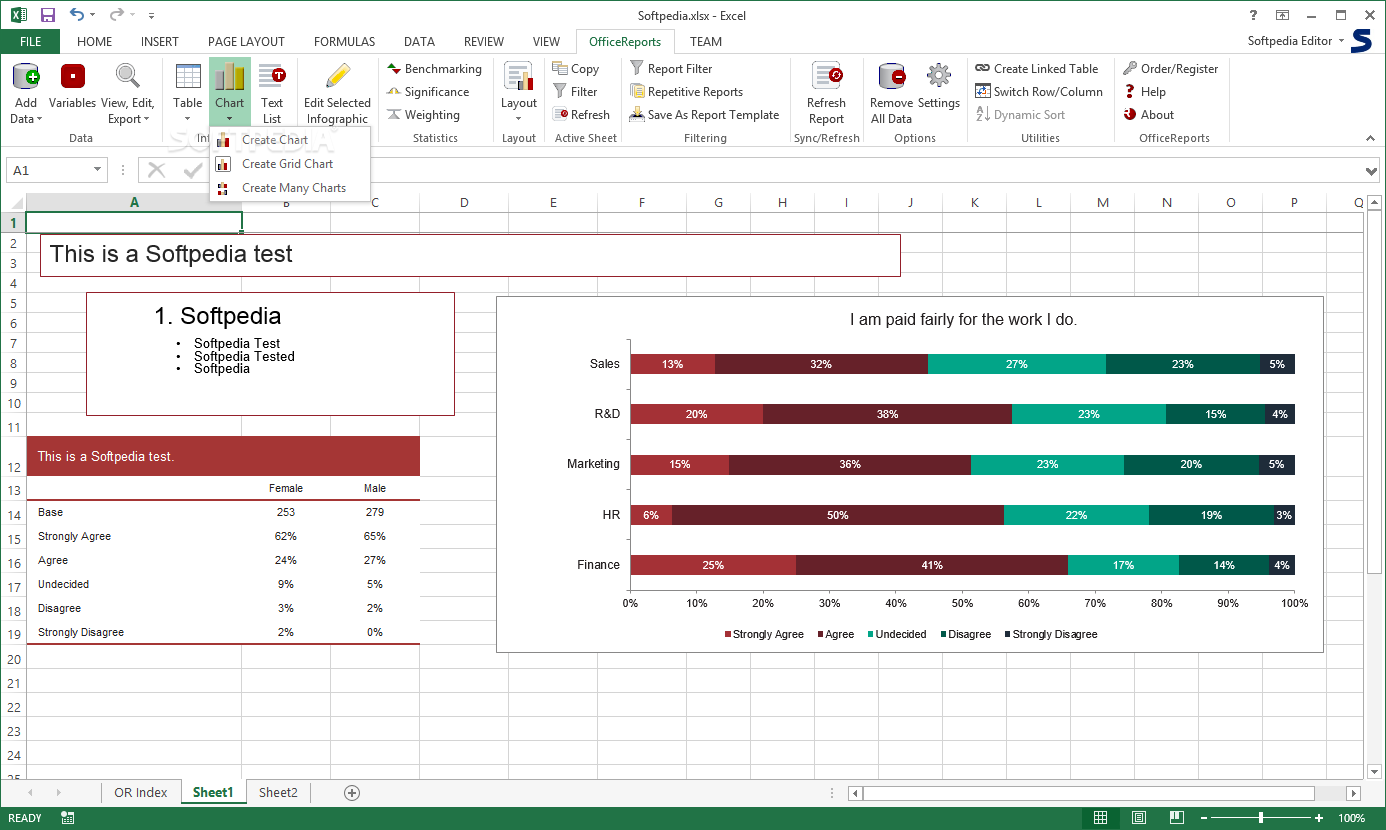The width and height of the screenshot is (1386, 830).
Task: Click the Strongly Agree legend swatch
Action: click(728, 634)
